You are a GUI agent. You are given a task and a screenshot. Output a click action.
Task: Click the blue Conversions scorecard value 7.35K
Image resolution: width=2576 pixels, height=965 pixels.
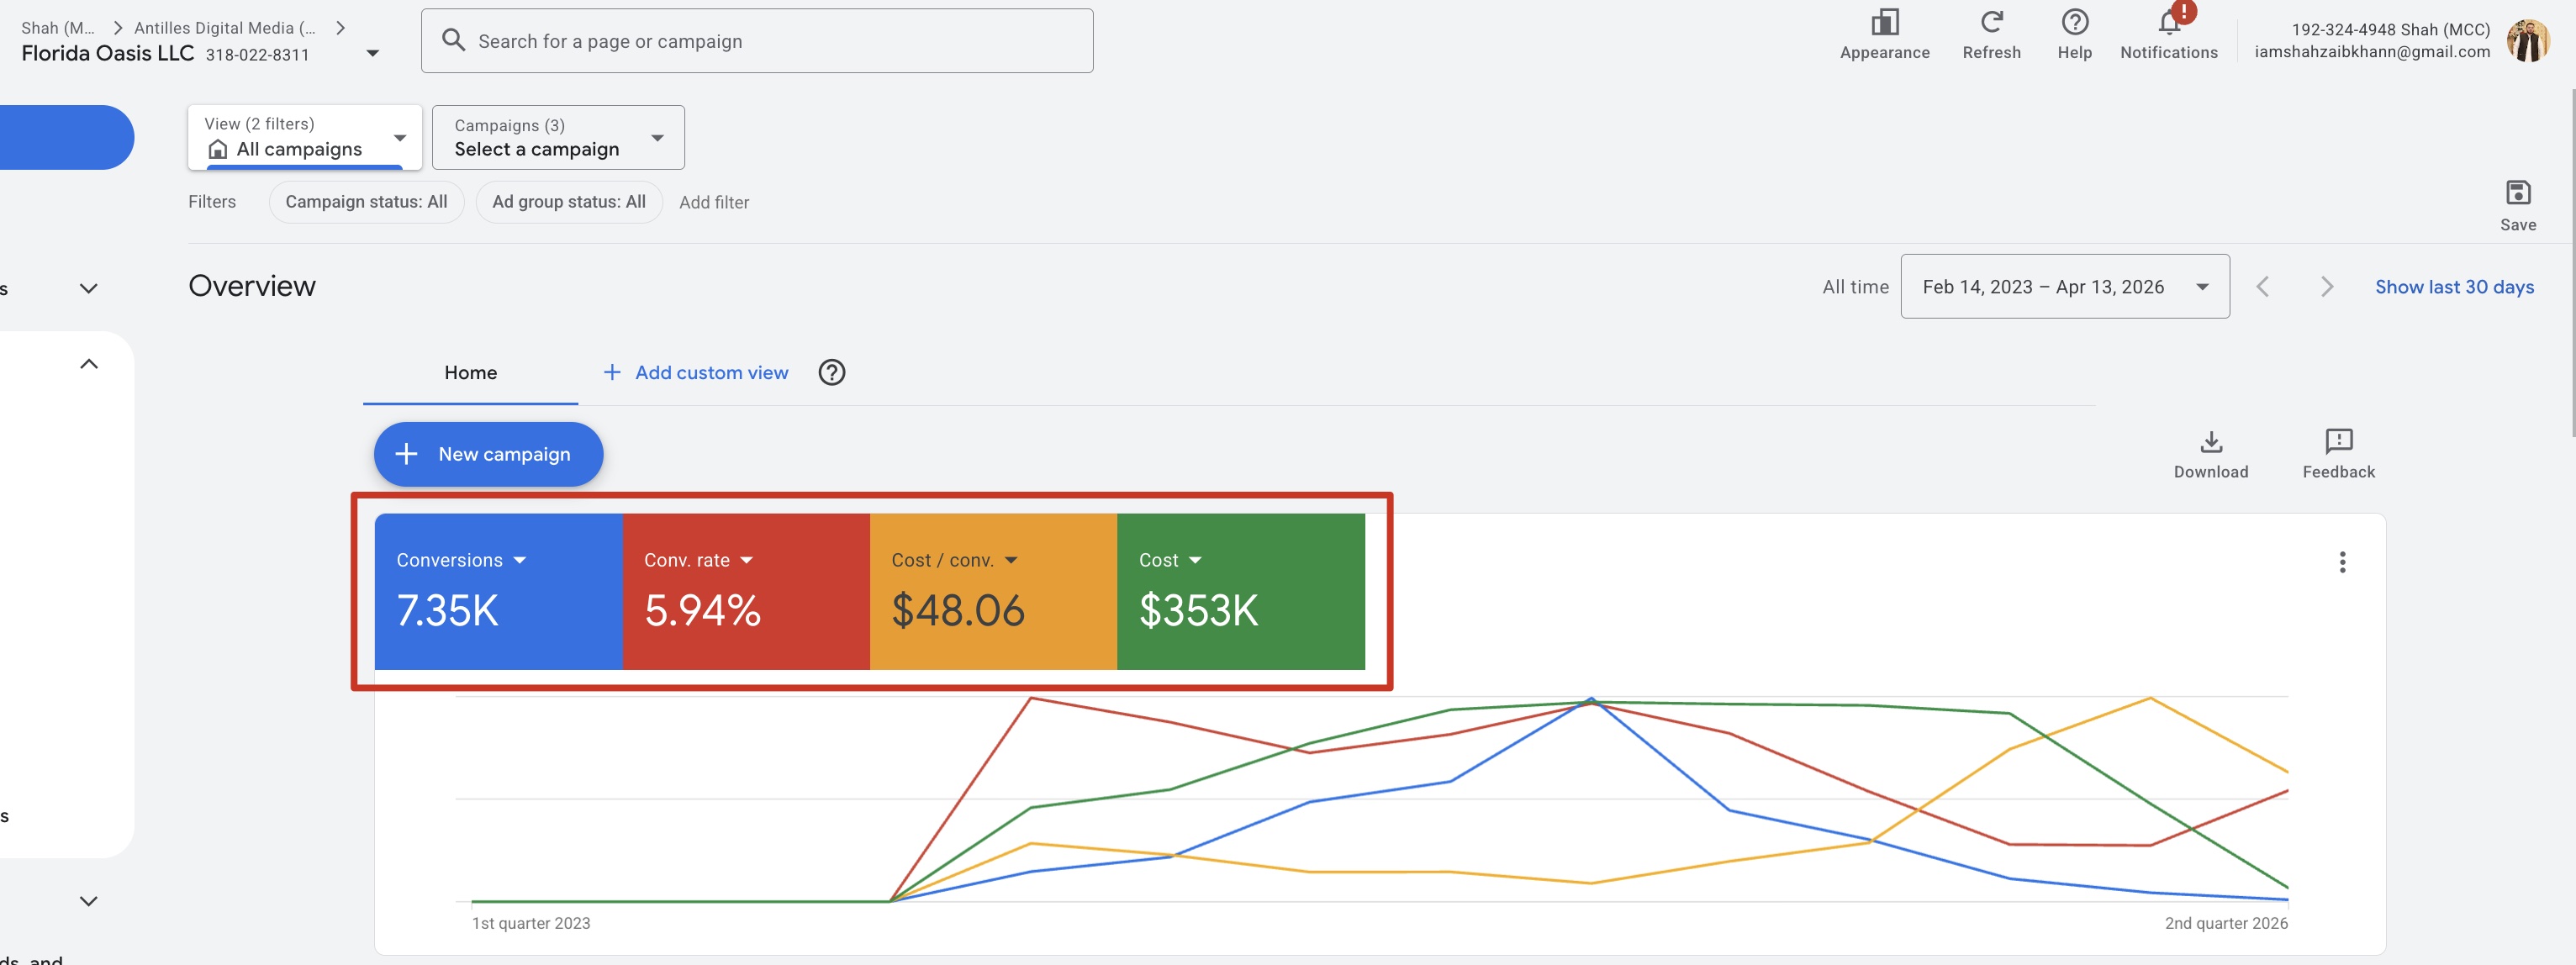coord(447,611)
